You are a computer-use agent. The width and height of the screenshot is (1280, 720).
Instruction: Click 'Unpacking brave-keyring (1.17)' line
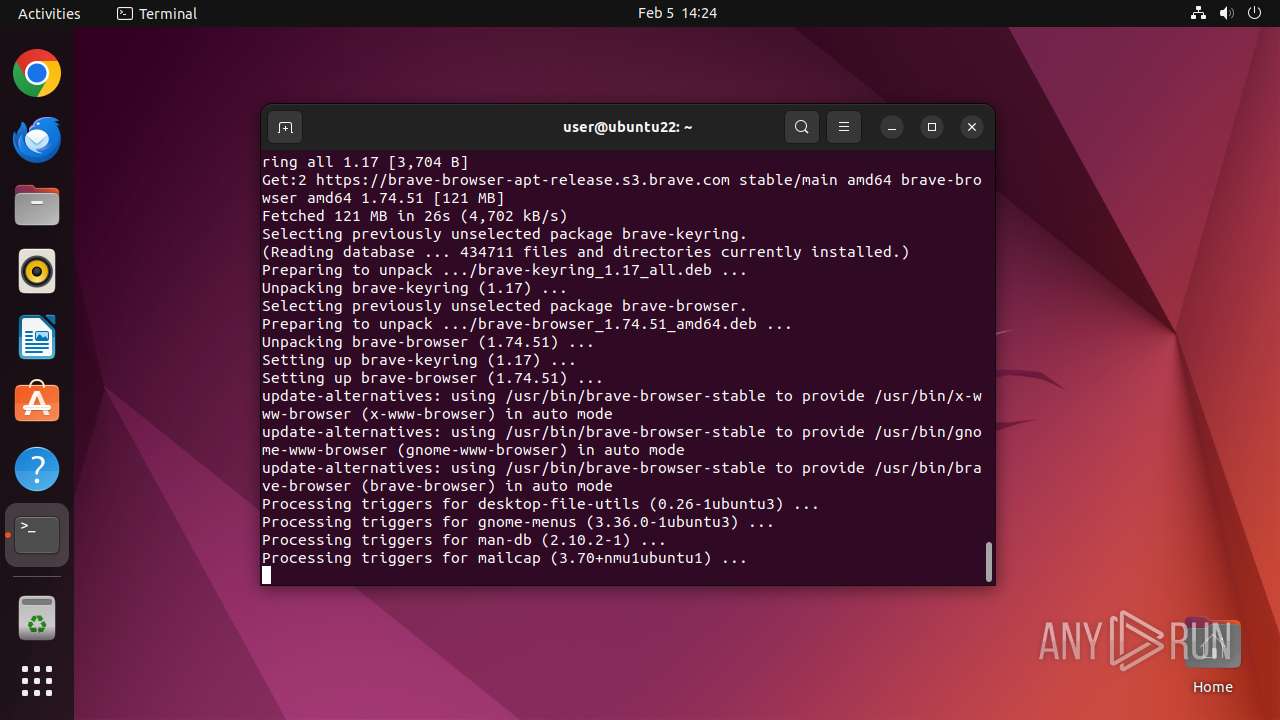pos(414,288)
